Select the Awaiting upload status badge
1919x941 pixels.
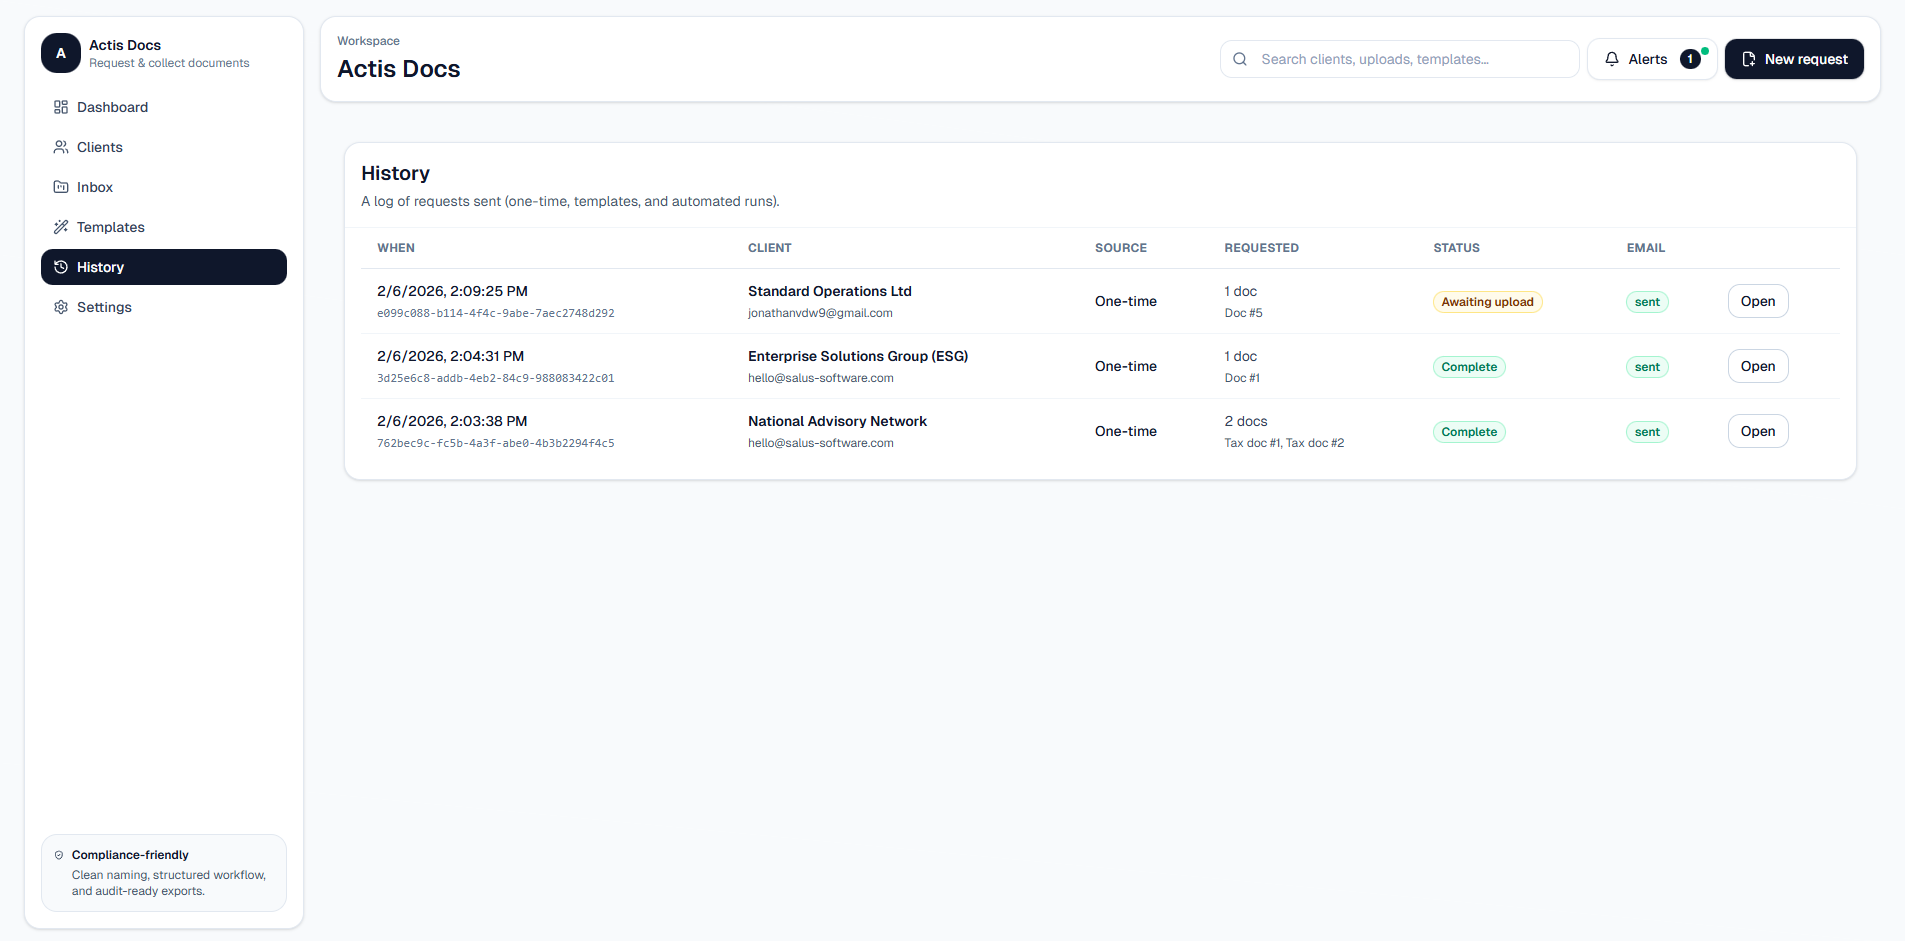[1487, 301]
